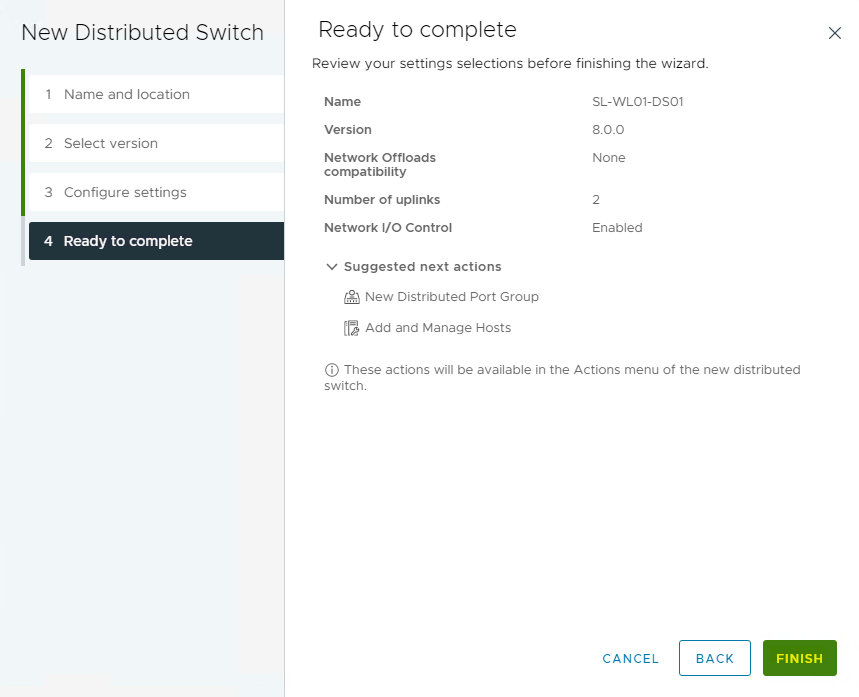
Task: Click the Add and Manage Hosts icon
Action: (351, 328)
